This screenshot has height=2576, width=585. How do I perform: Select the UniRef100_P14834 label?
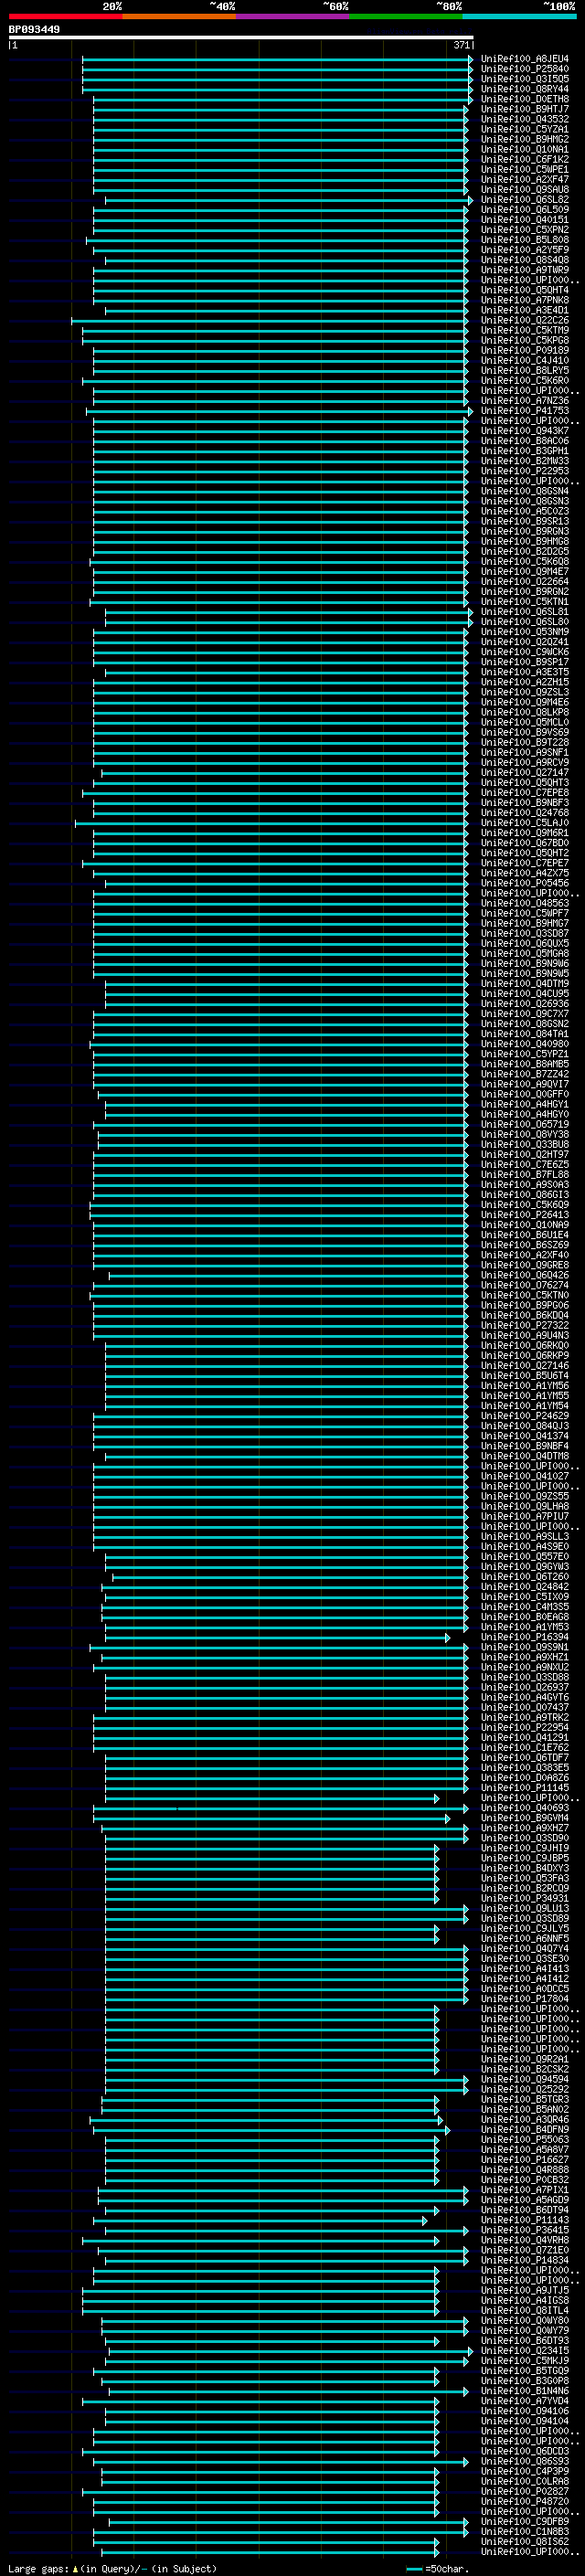click(525, 2260)
